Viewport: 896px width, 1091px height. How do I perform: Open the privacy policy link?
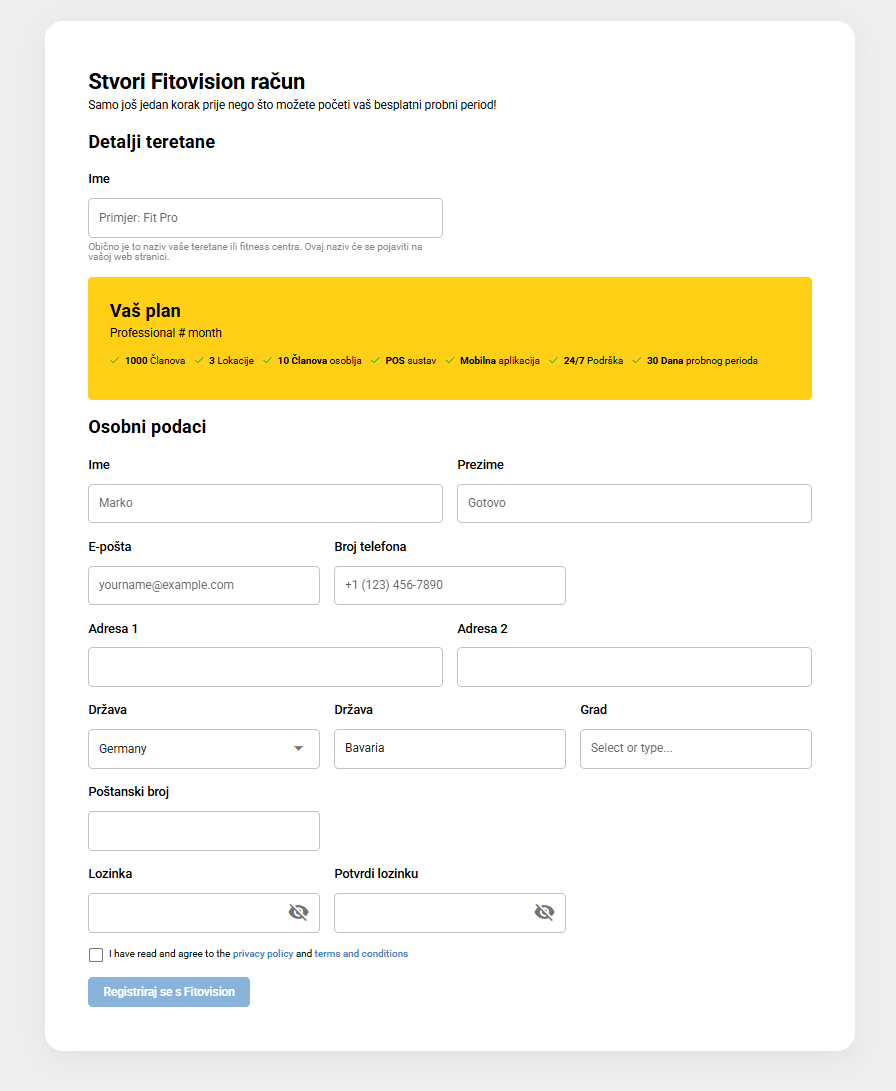[x=263, y=954]
